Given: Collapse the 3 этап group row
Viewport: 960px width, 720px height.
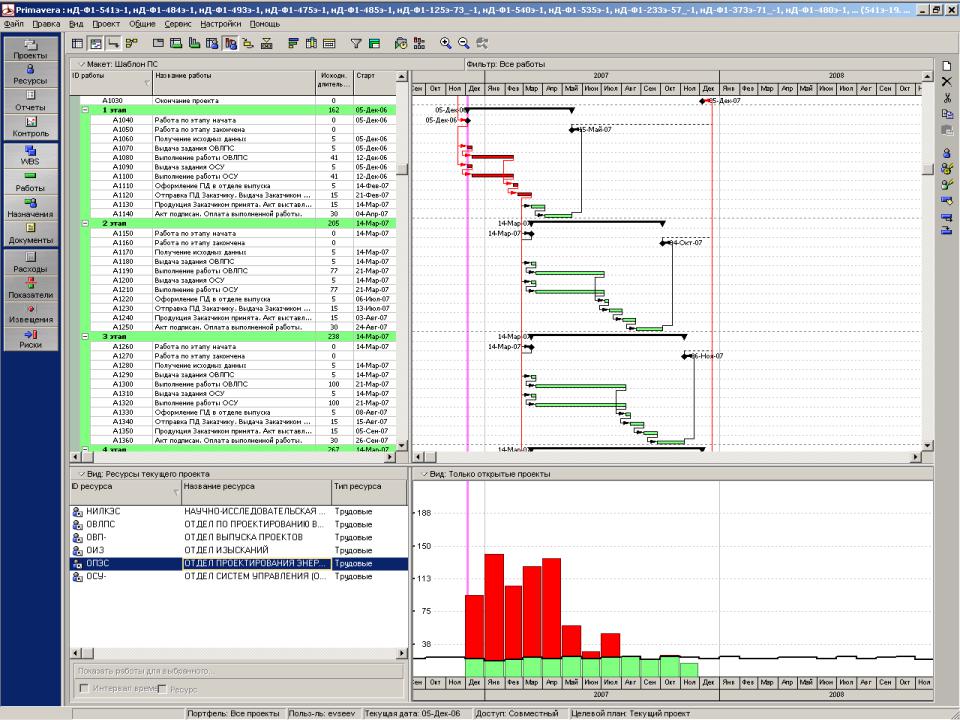Looking at the screenshot, I should [85, 337].
